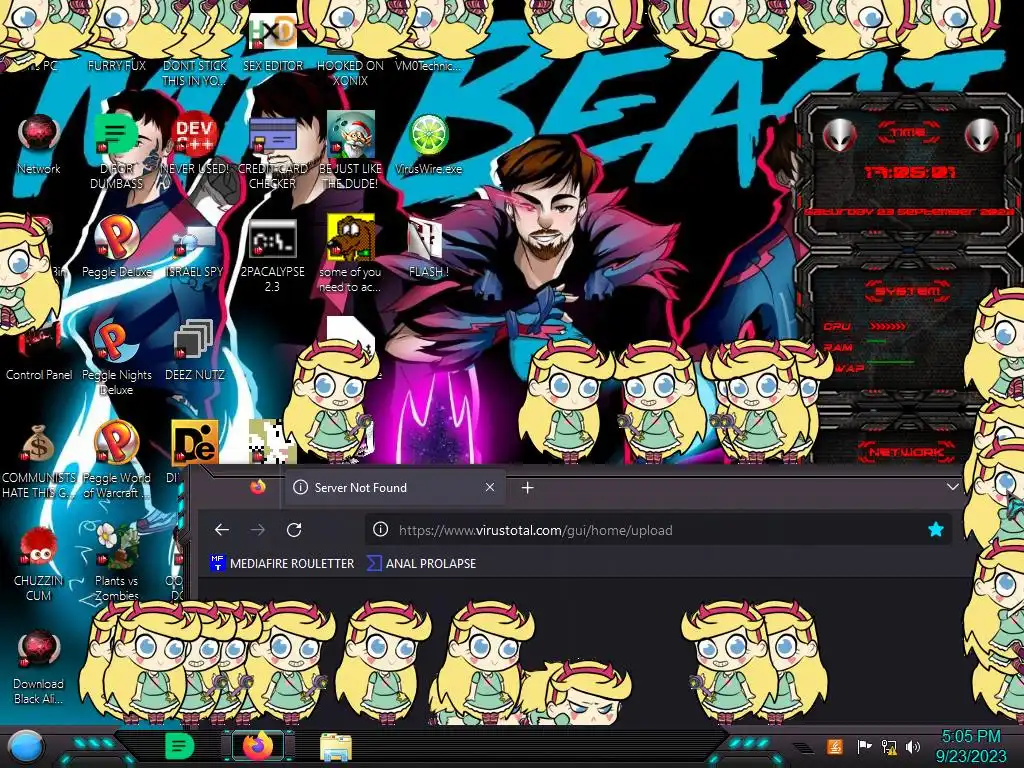Click the TIME header in the gadget
1024x768 pixels.
(908, 133)
